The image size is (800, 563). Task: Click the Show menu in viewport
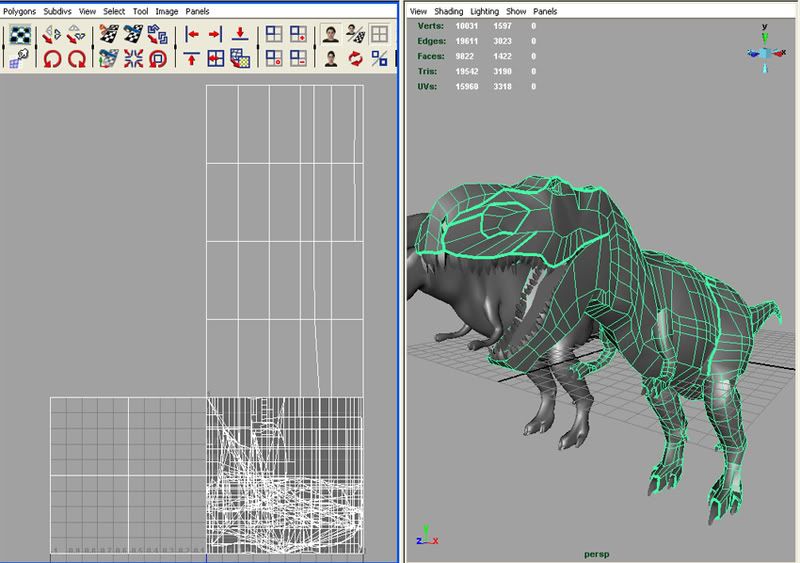coord(515,10)
